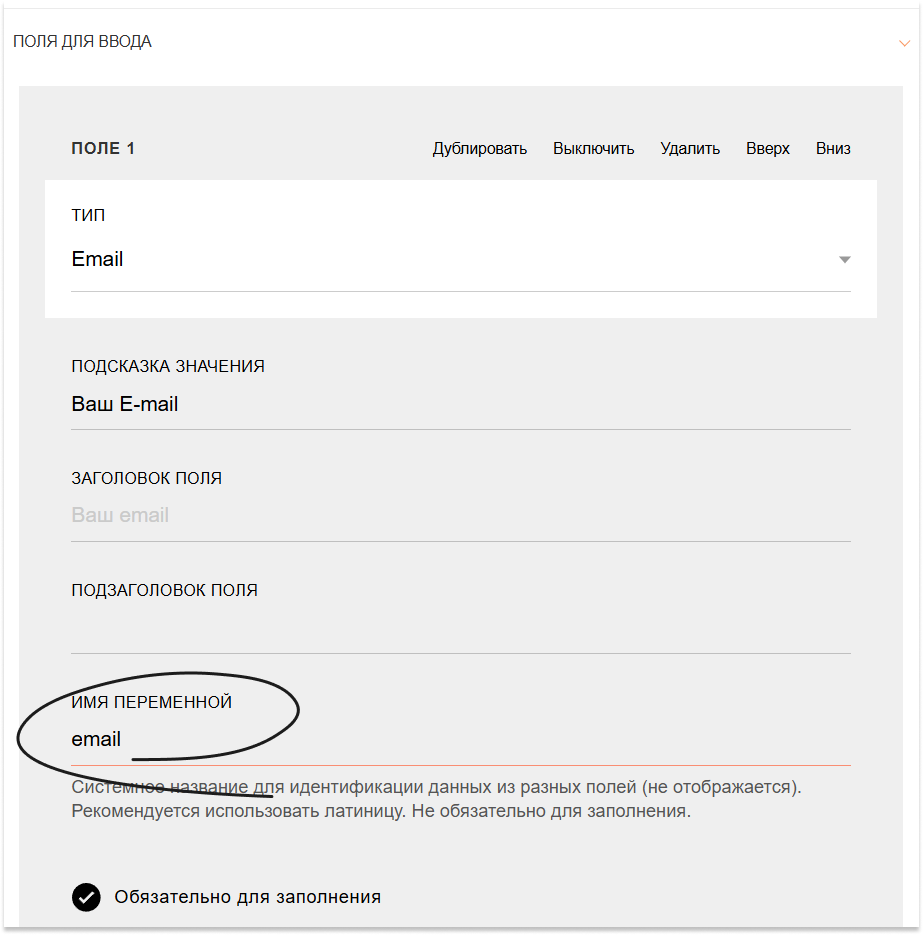Click the ТИП label
This screenshot has height=935, width=923.
tap(88, 215)
